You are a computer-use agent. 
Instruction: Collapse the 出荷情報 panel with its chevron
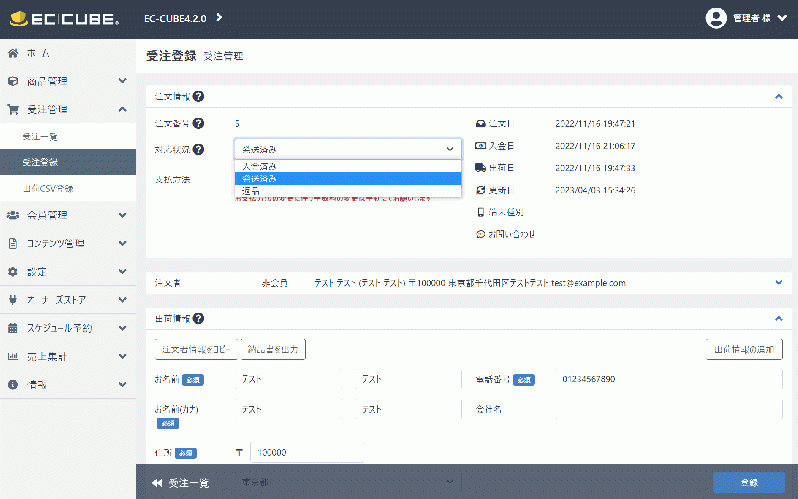pos(779,318)
